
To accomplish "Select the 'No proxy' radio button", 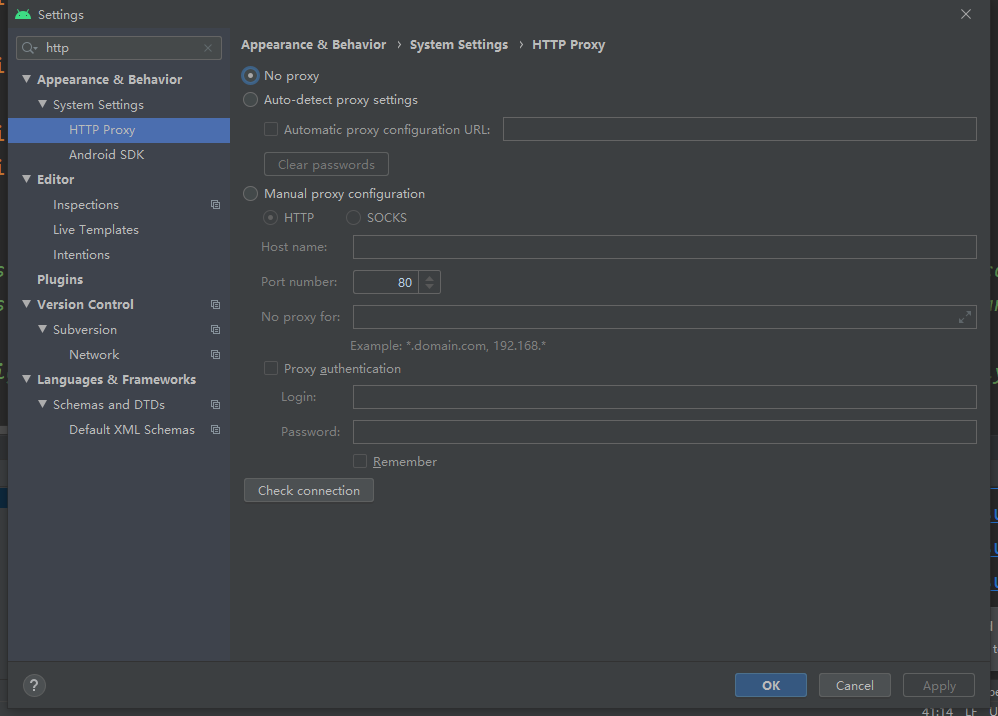I will (250, 76).
